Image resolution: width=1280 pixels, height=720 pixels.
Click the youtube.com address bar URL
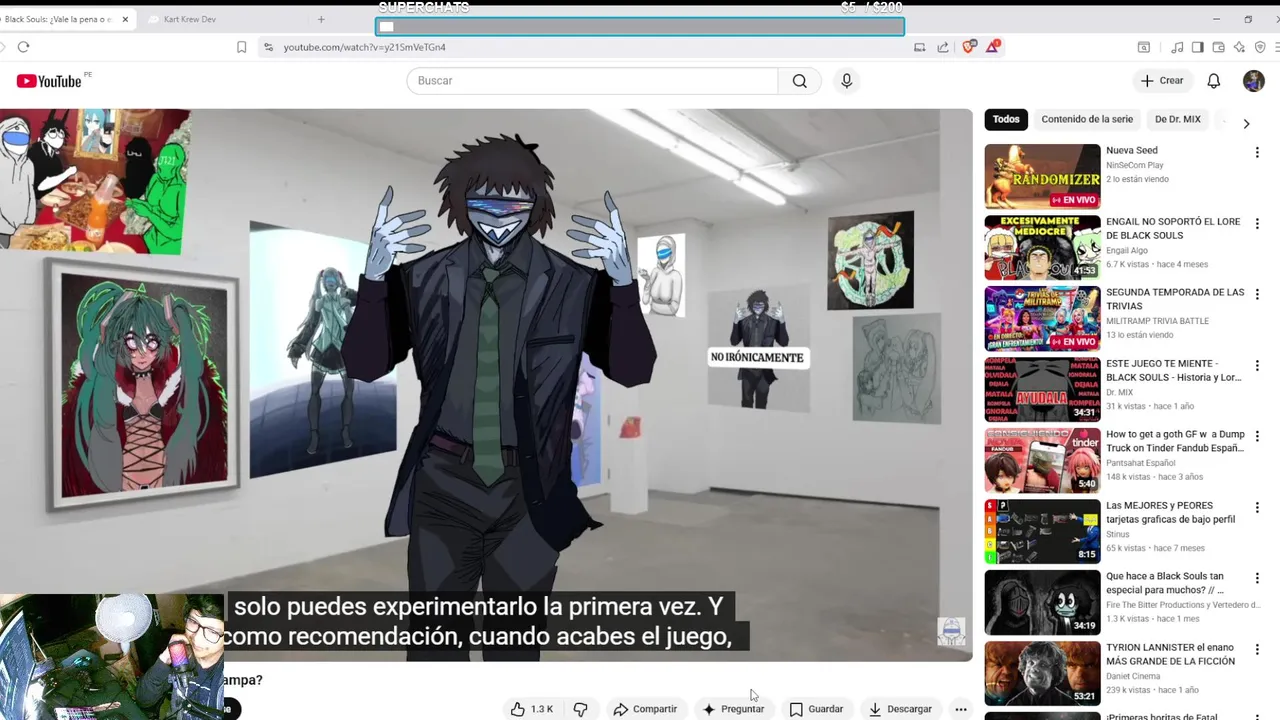(364, 47)
